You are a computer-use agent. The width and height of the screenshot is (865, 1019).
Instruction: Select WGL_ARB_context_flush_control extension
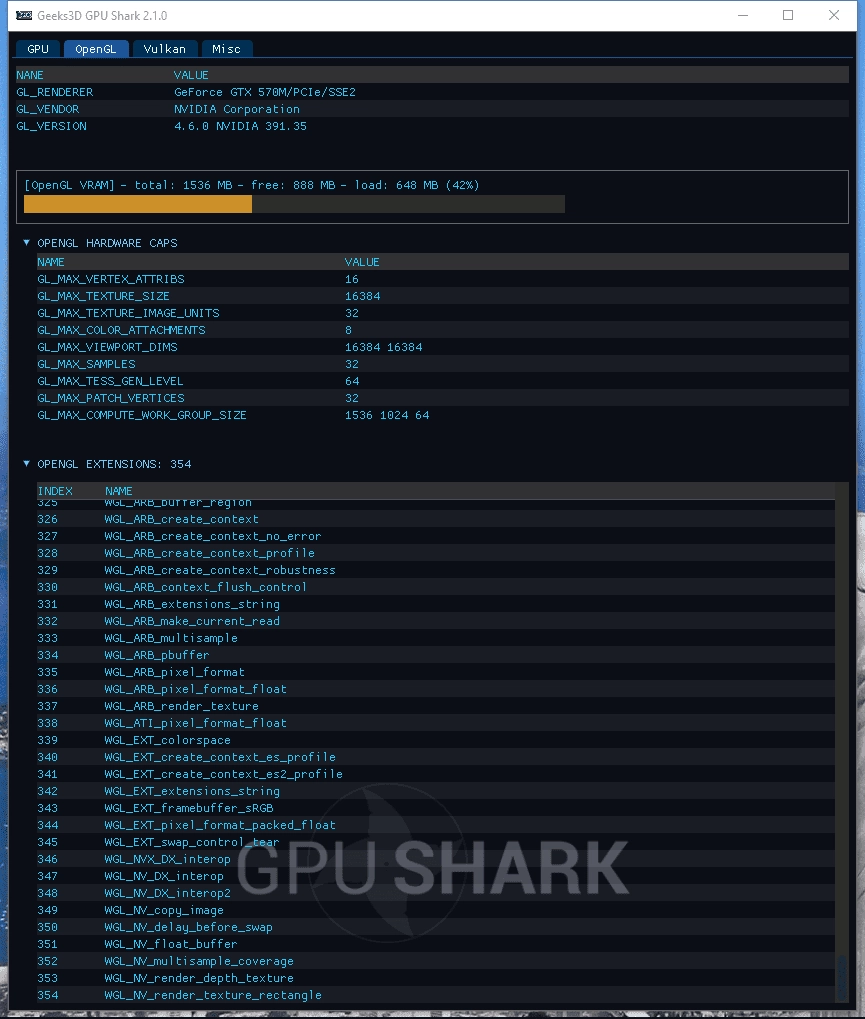coord(435,586)
